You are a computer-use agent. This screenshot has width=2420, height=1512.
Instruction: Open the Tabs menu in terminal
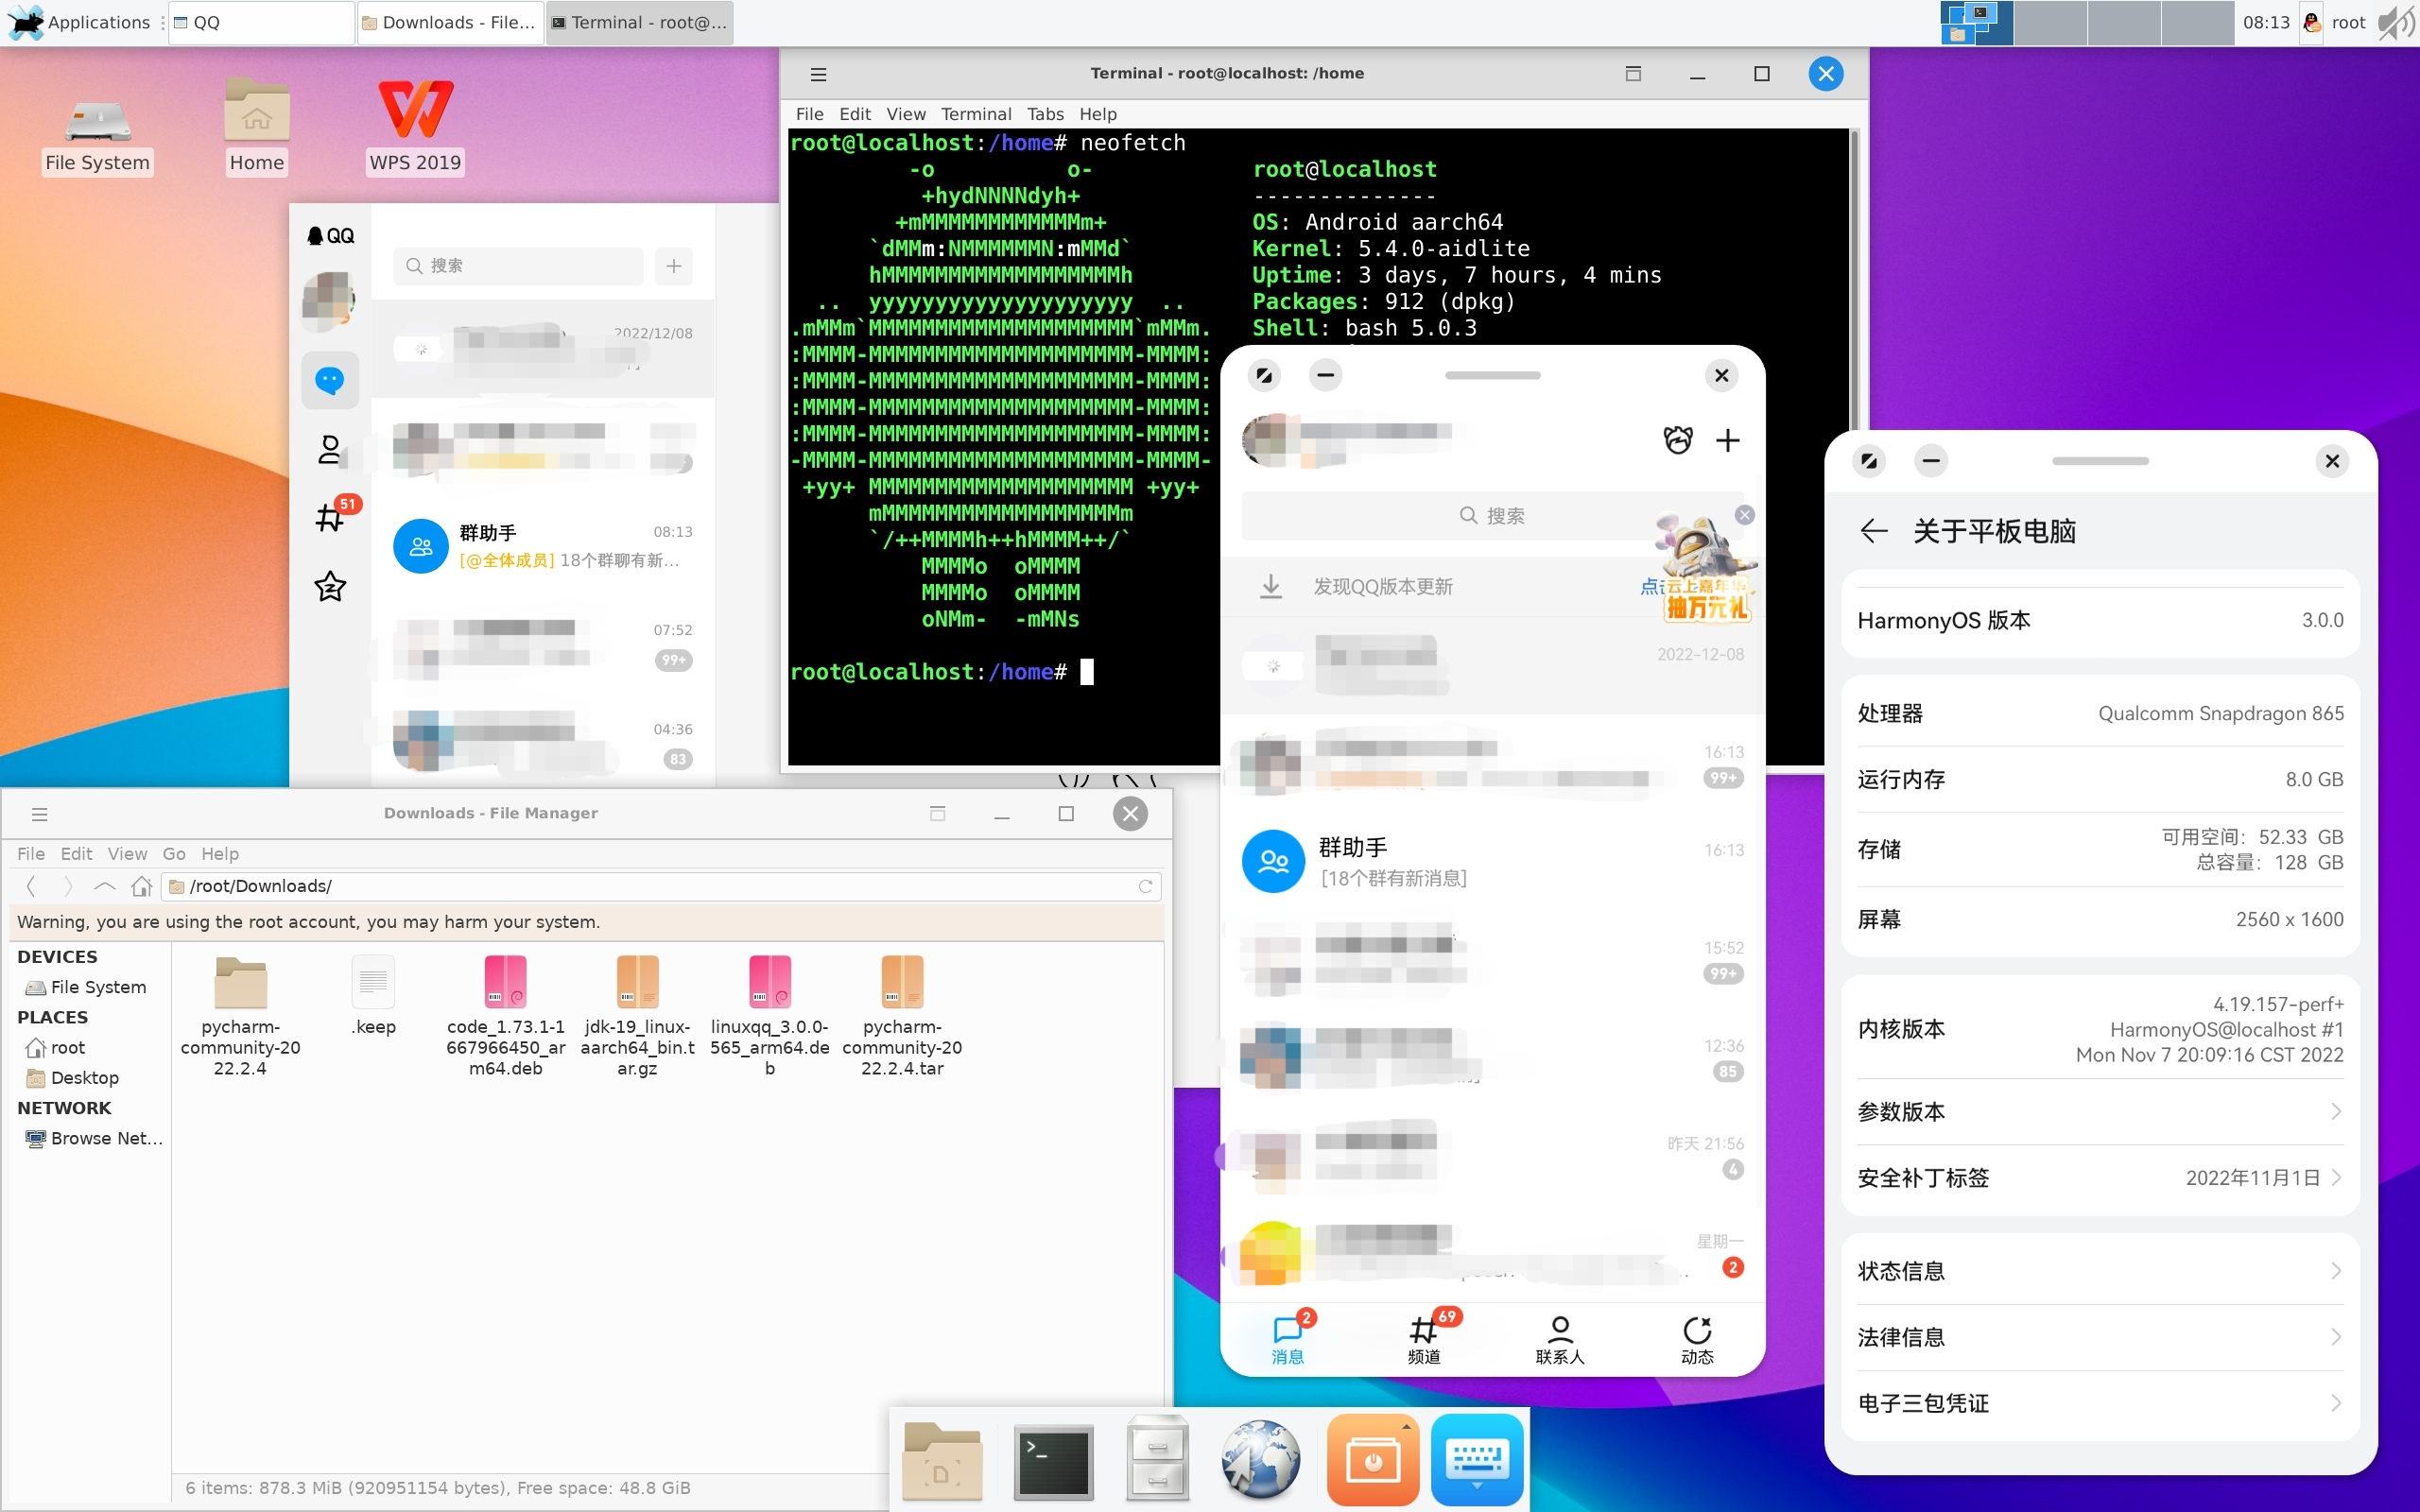tap(1045, 114)
